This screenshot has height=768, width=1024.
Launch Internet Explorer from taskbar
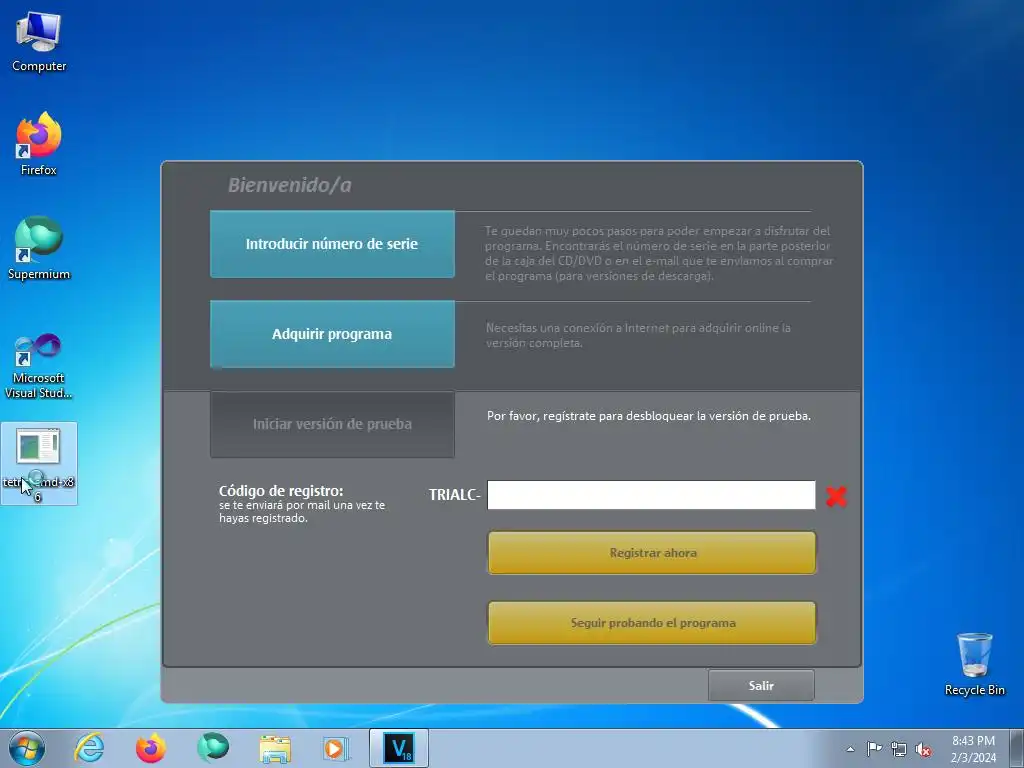pyautogui.click(x=89, y=748)
